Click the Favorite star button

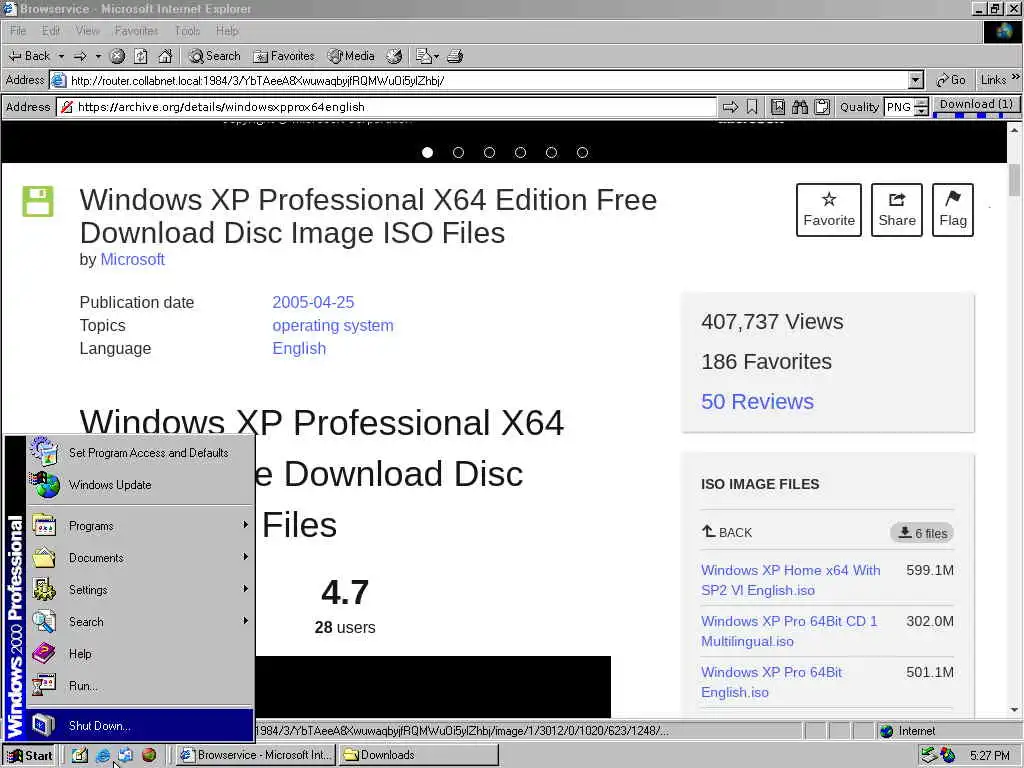pos(829,210)
